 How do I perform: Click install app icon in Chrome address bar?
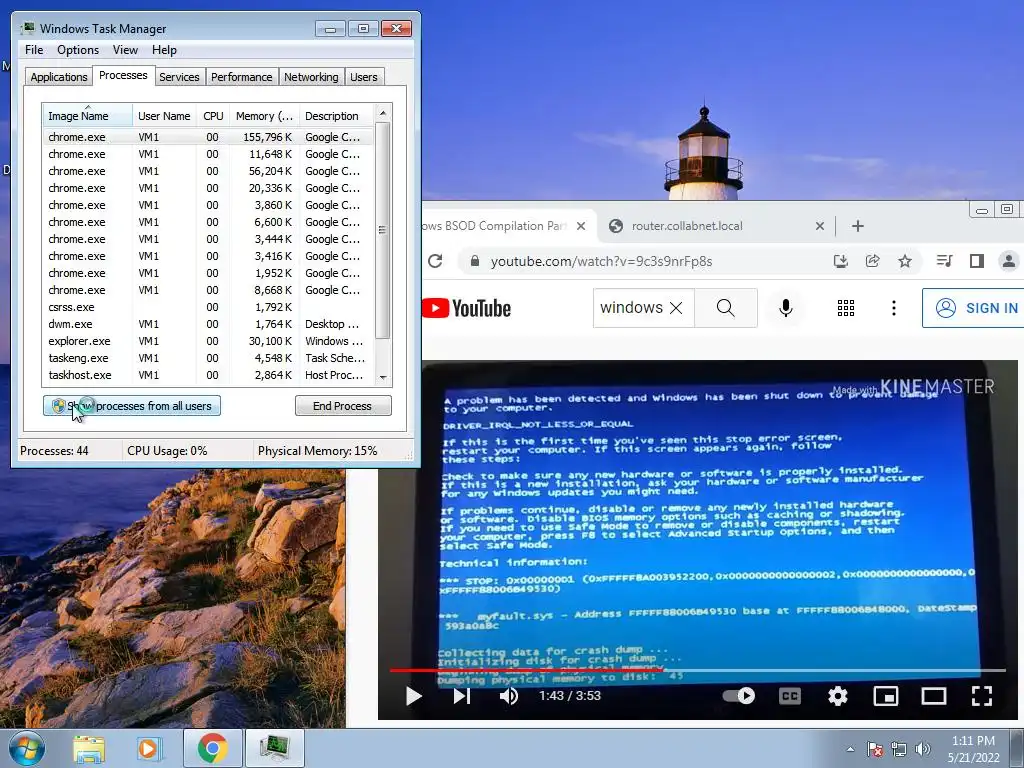pos(840,261)
